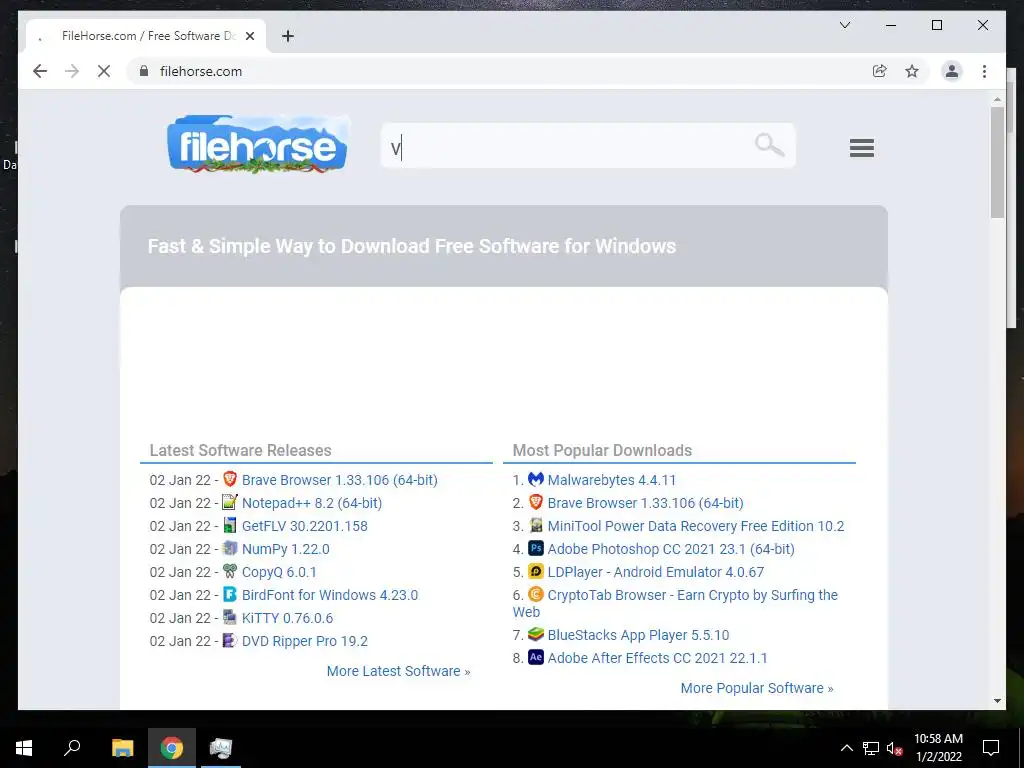This screenshot has height=768, width=1024.
Task: Open the notifications action center
Action: click(991, 748)
